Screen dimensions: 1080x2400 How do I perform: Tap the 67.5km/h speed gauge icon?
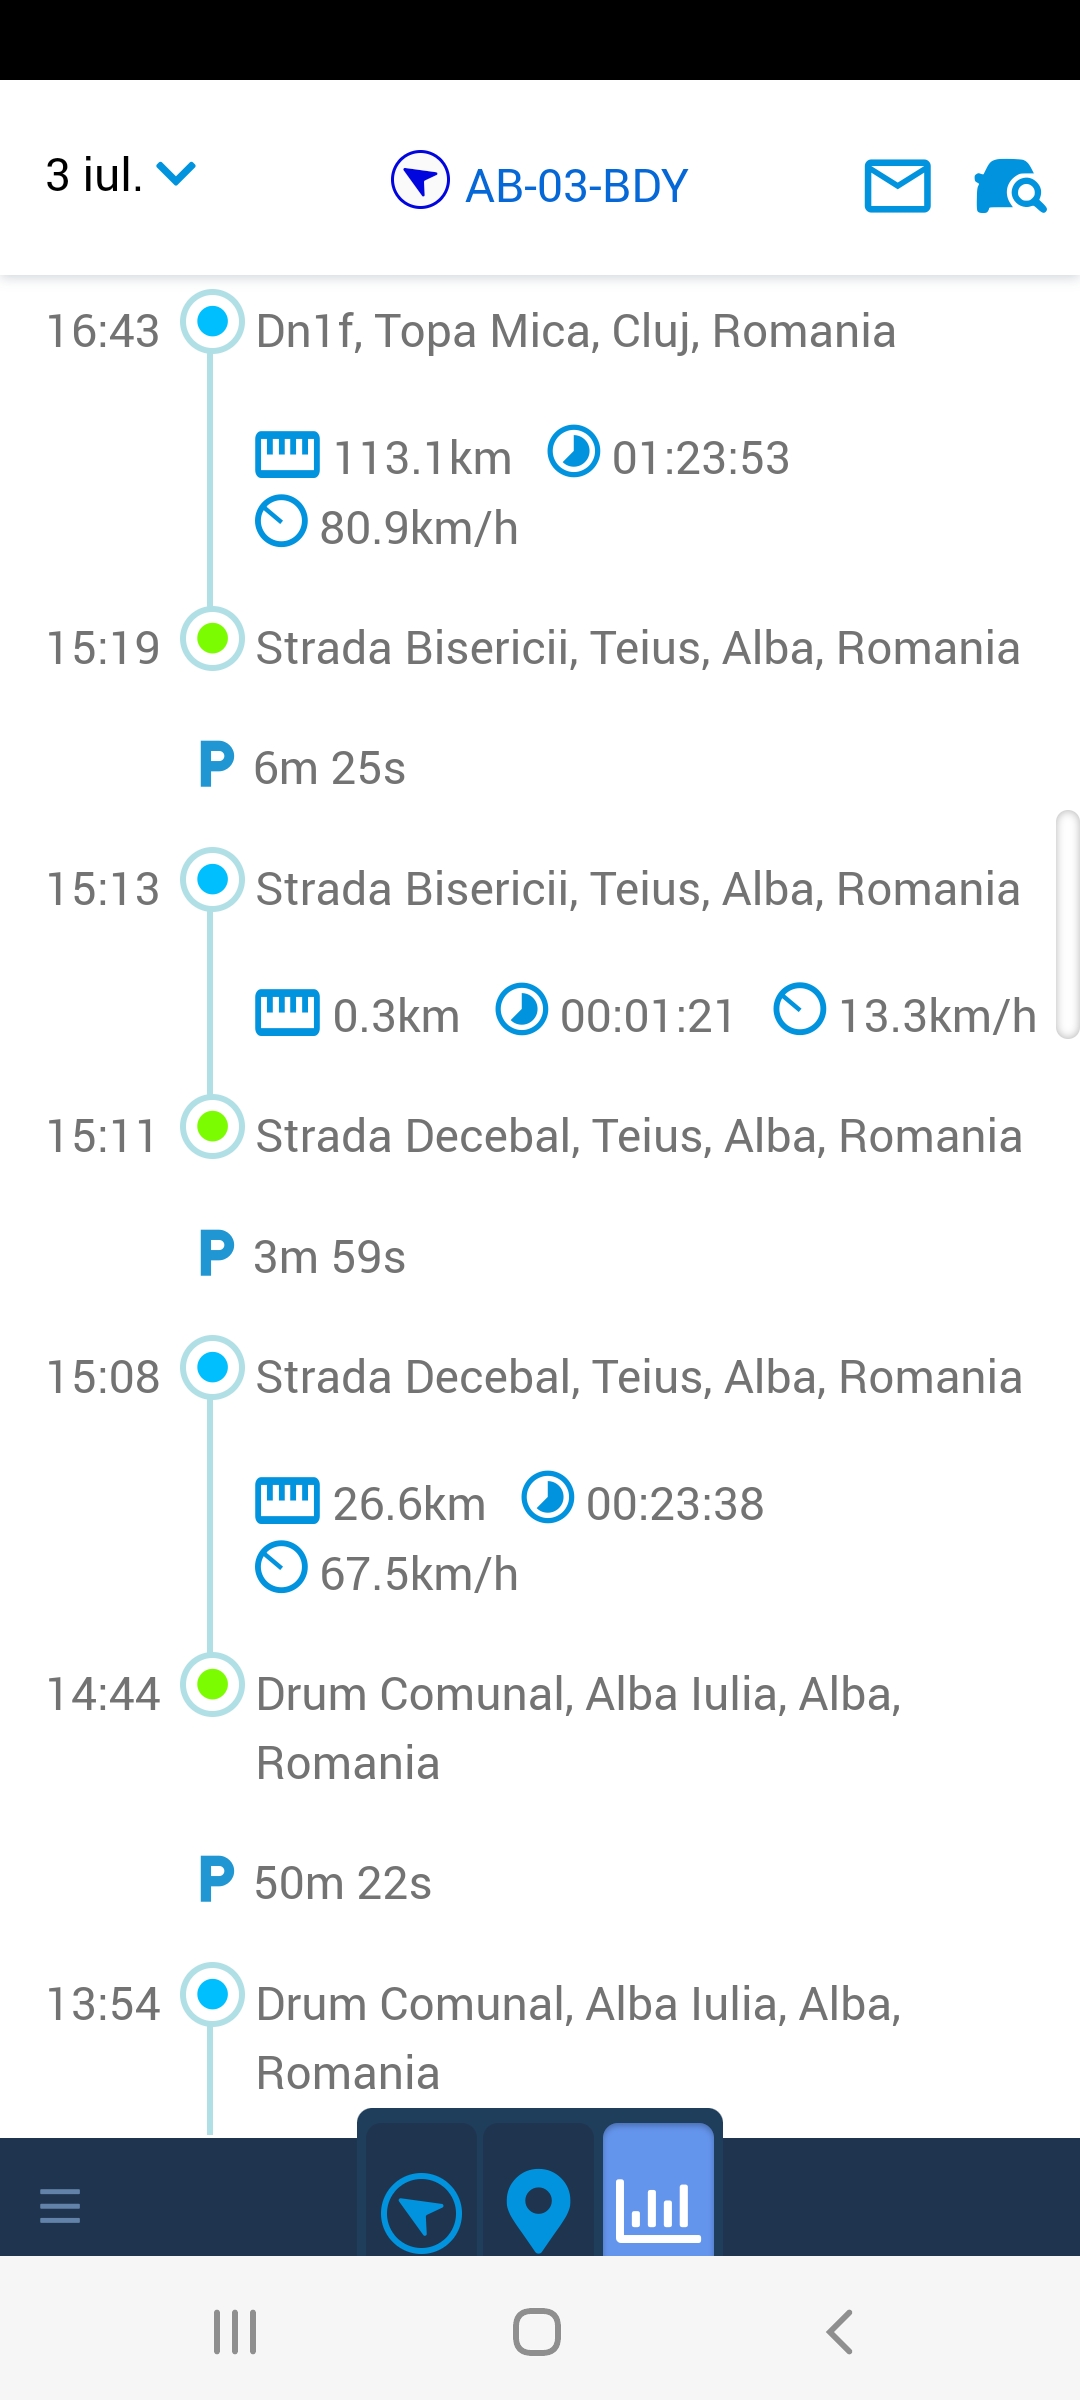point(281,1568)
